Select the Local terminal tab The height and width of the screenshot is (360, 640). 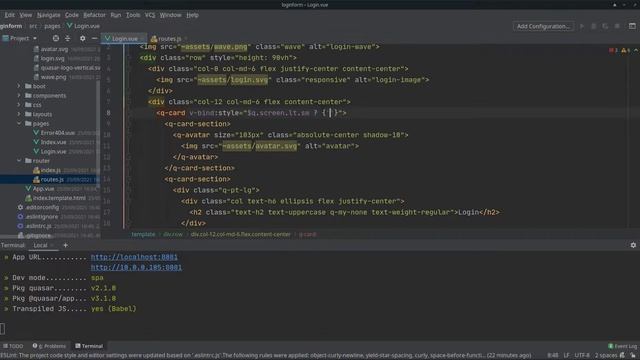tap(40, 245)
